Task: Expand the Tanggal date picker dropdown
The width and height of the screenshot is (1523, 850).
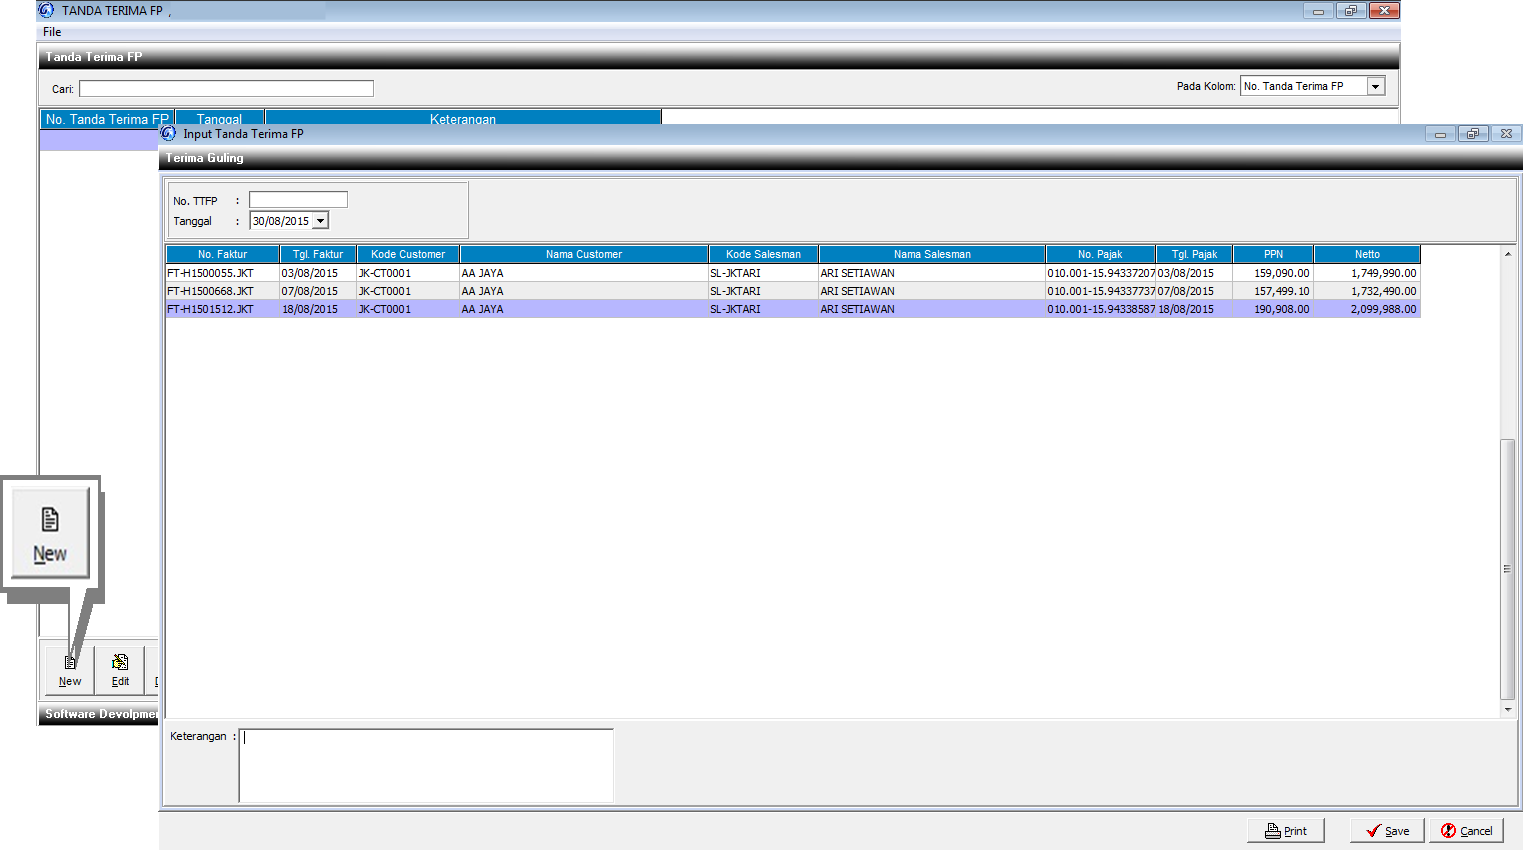Action: (x=321, y=221)
